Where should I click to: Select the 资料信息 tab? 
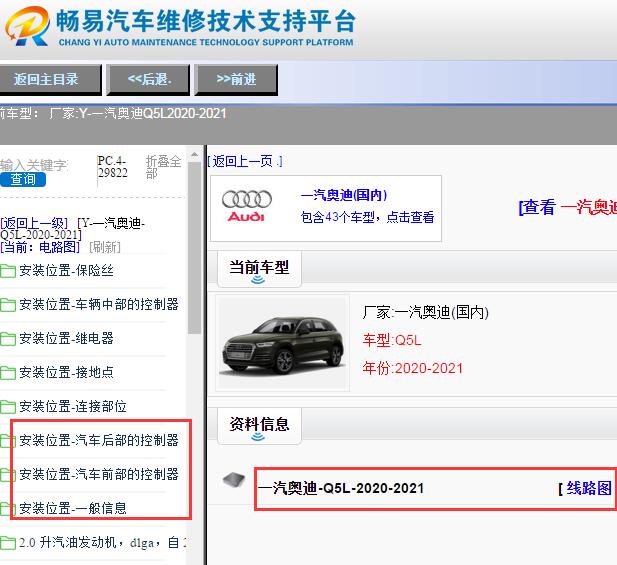(x=259, y=426)
